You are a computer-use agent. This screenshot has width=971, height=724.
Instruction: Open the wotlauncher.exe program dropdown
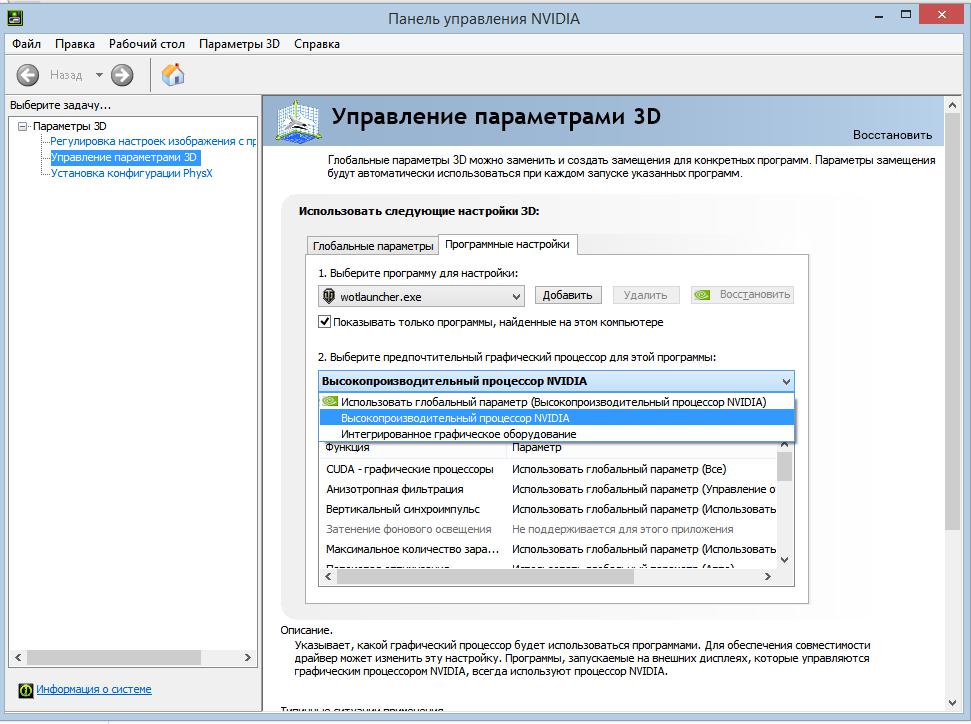point(421,296)
